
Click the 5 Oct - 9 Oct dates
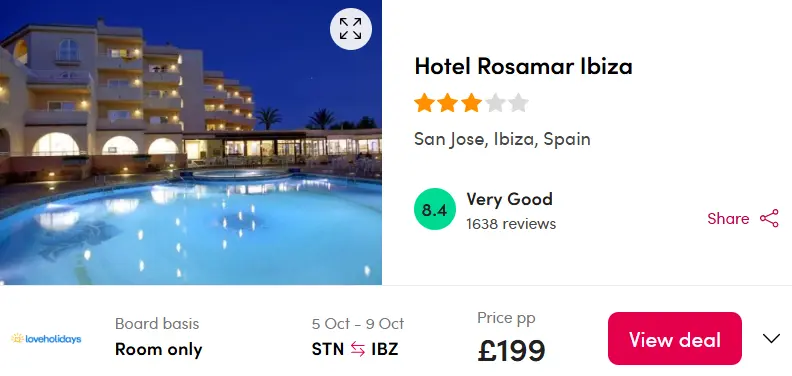coord(358,323)
